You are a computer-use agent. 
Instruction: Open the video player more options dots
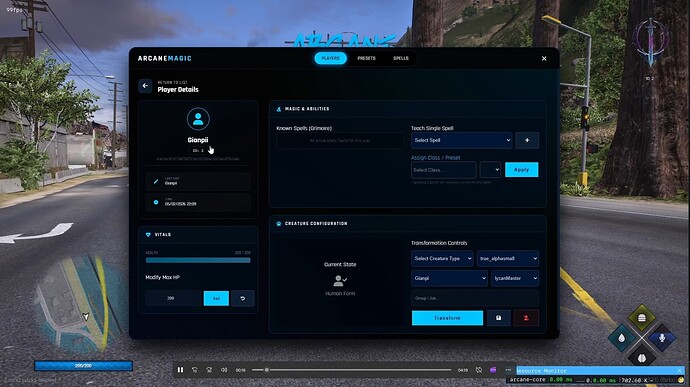pos(508,370)
